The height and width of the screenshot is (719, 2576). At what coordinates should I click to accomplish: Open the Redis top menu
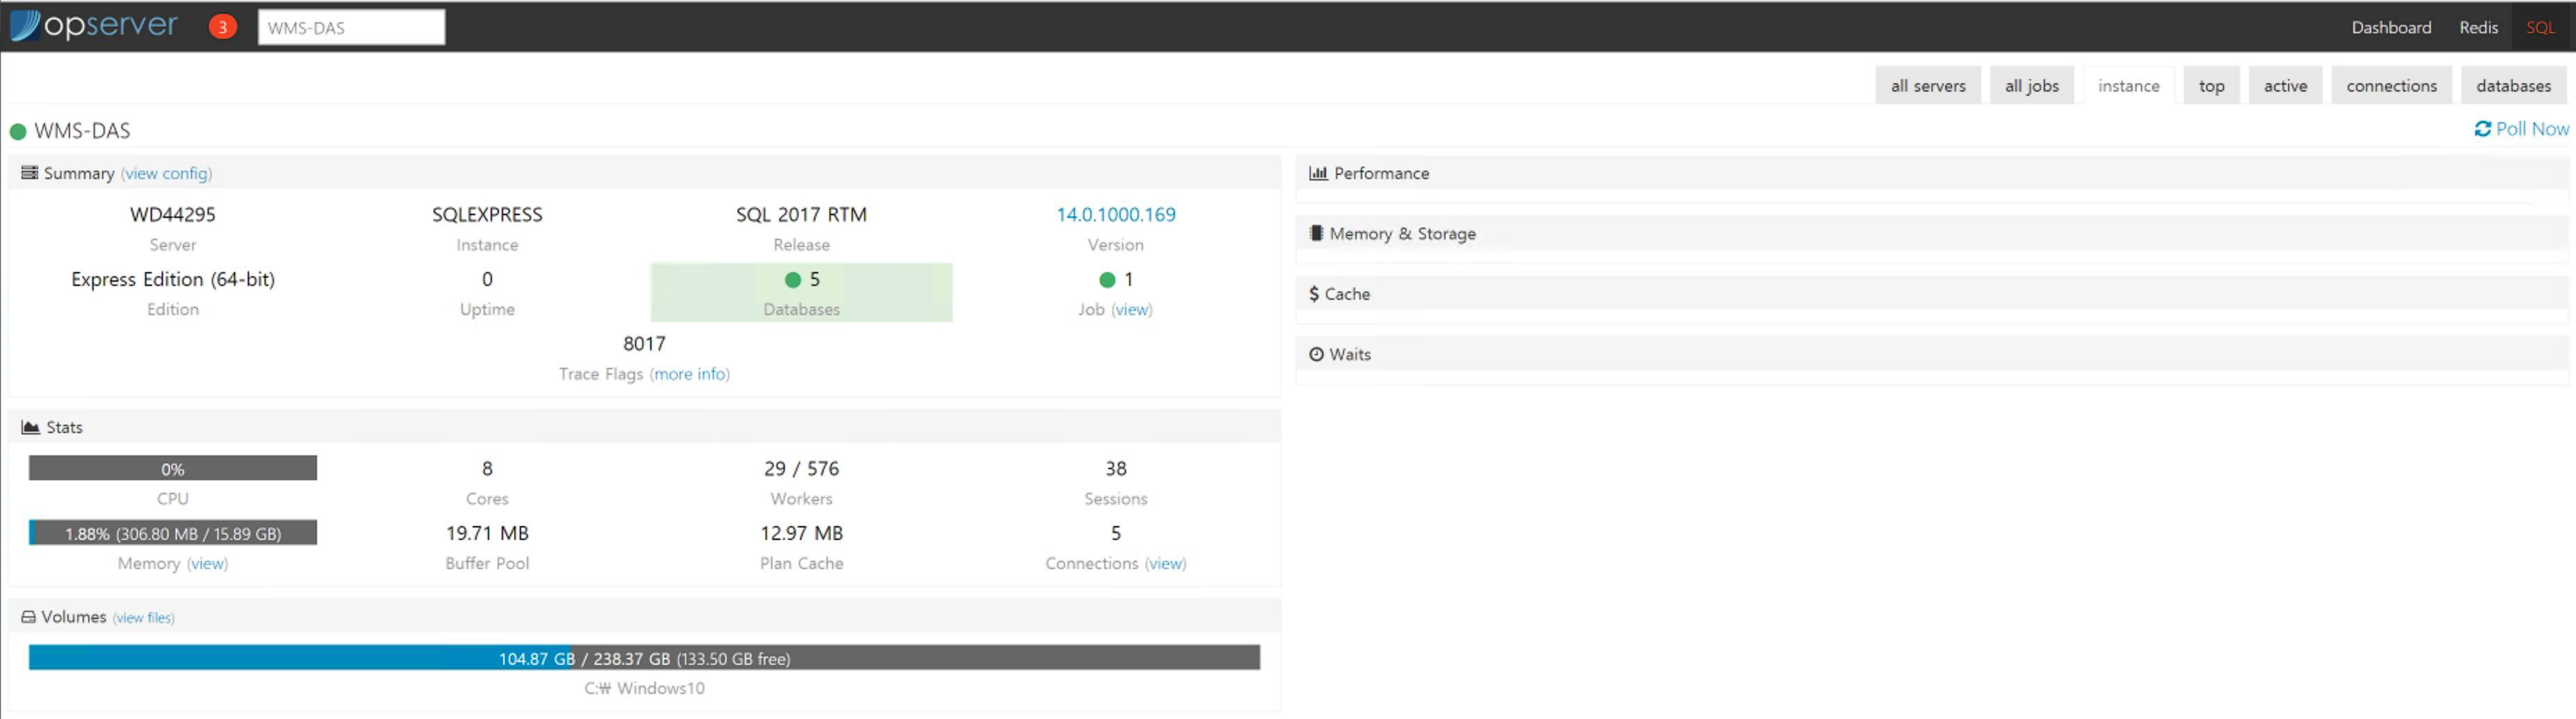[x=2478, y=27]
